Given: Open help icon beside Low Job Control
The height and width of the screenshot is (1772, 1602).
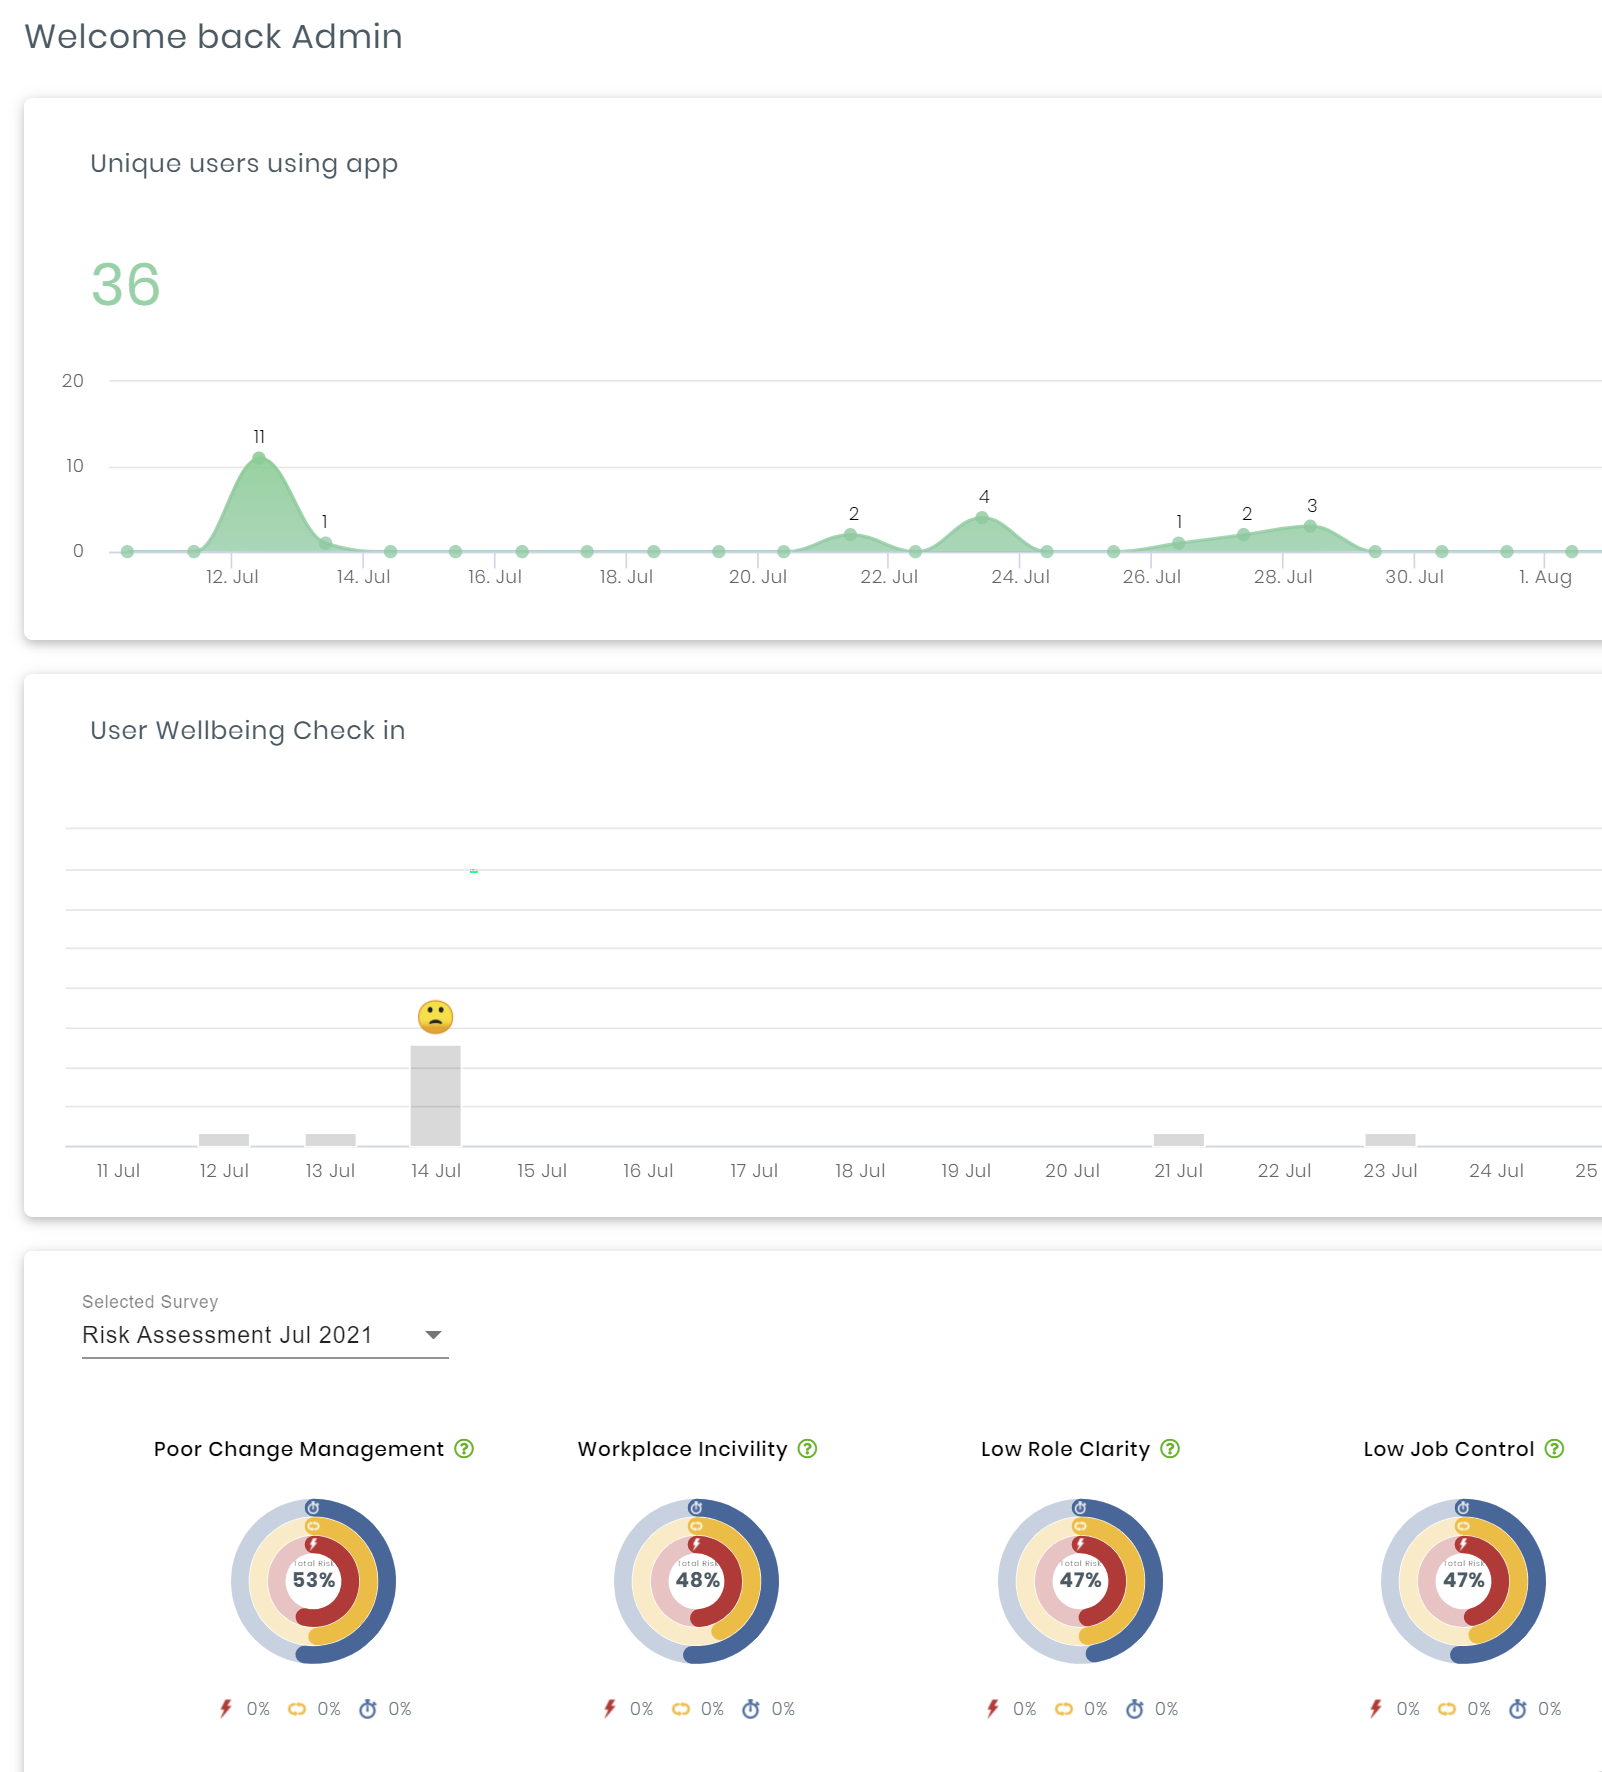Looking at the screenshot, I should click(1554, 1449).
